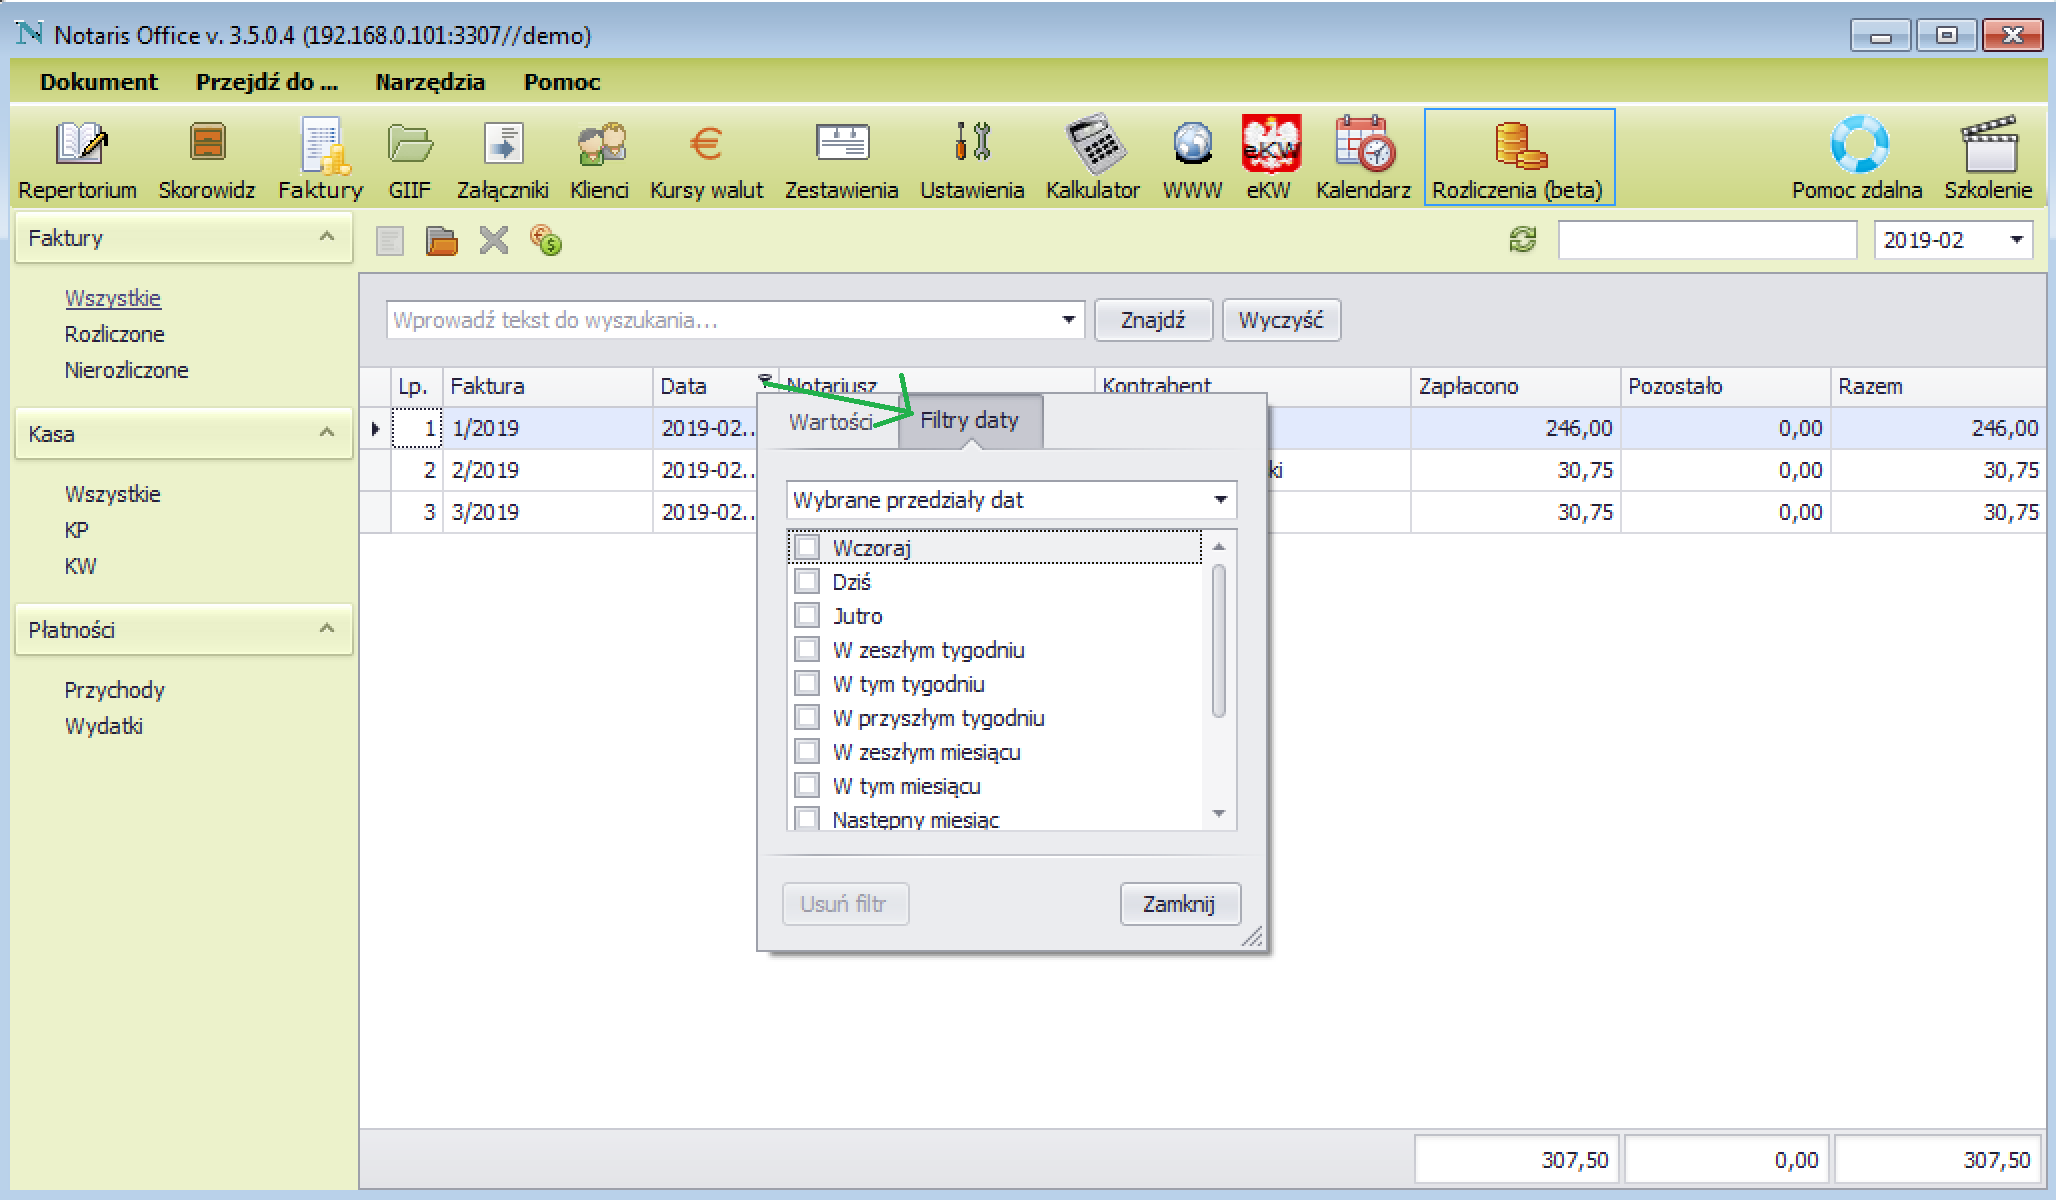The image size is (2056, 1200).
Task: Click the filter list scroll up arrow
Action: point(1218,546)
